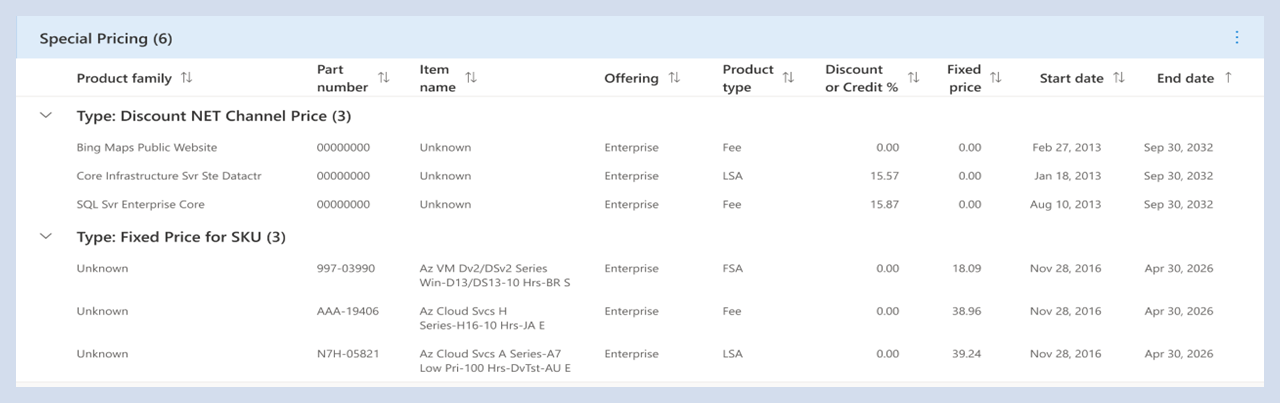Sort by Item name column icon
Image resolution: width=1280 pixels, height=403 pixels.
(471, 78)
